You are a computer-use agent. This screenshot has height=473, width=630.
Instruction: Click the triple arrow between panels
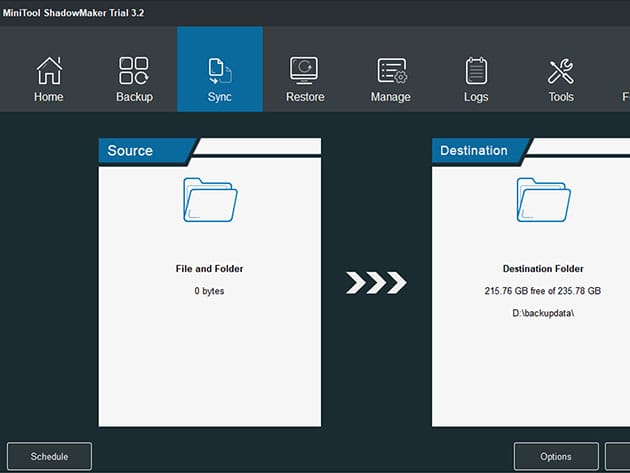(376, 284)
